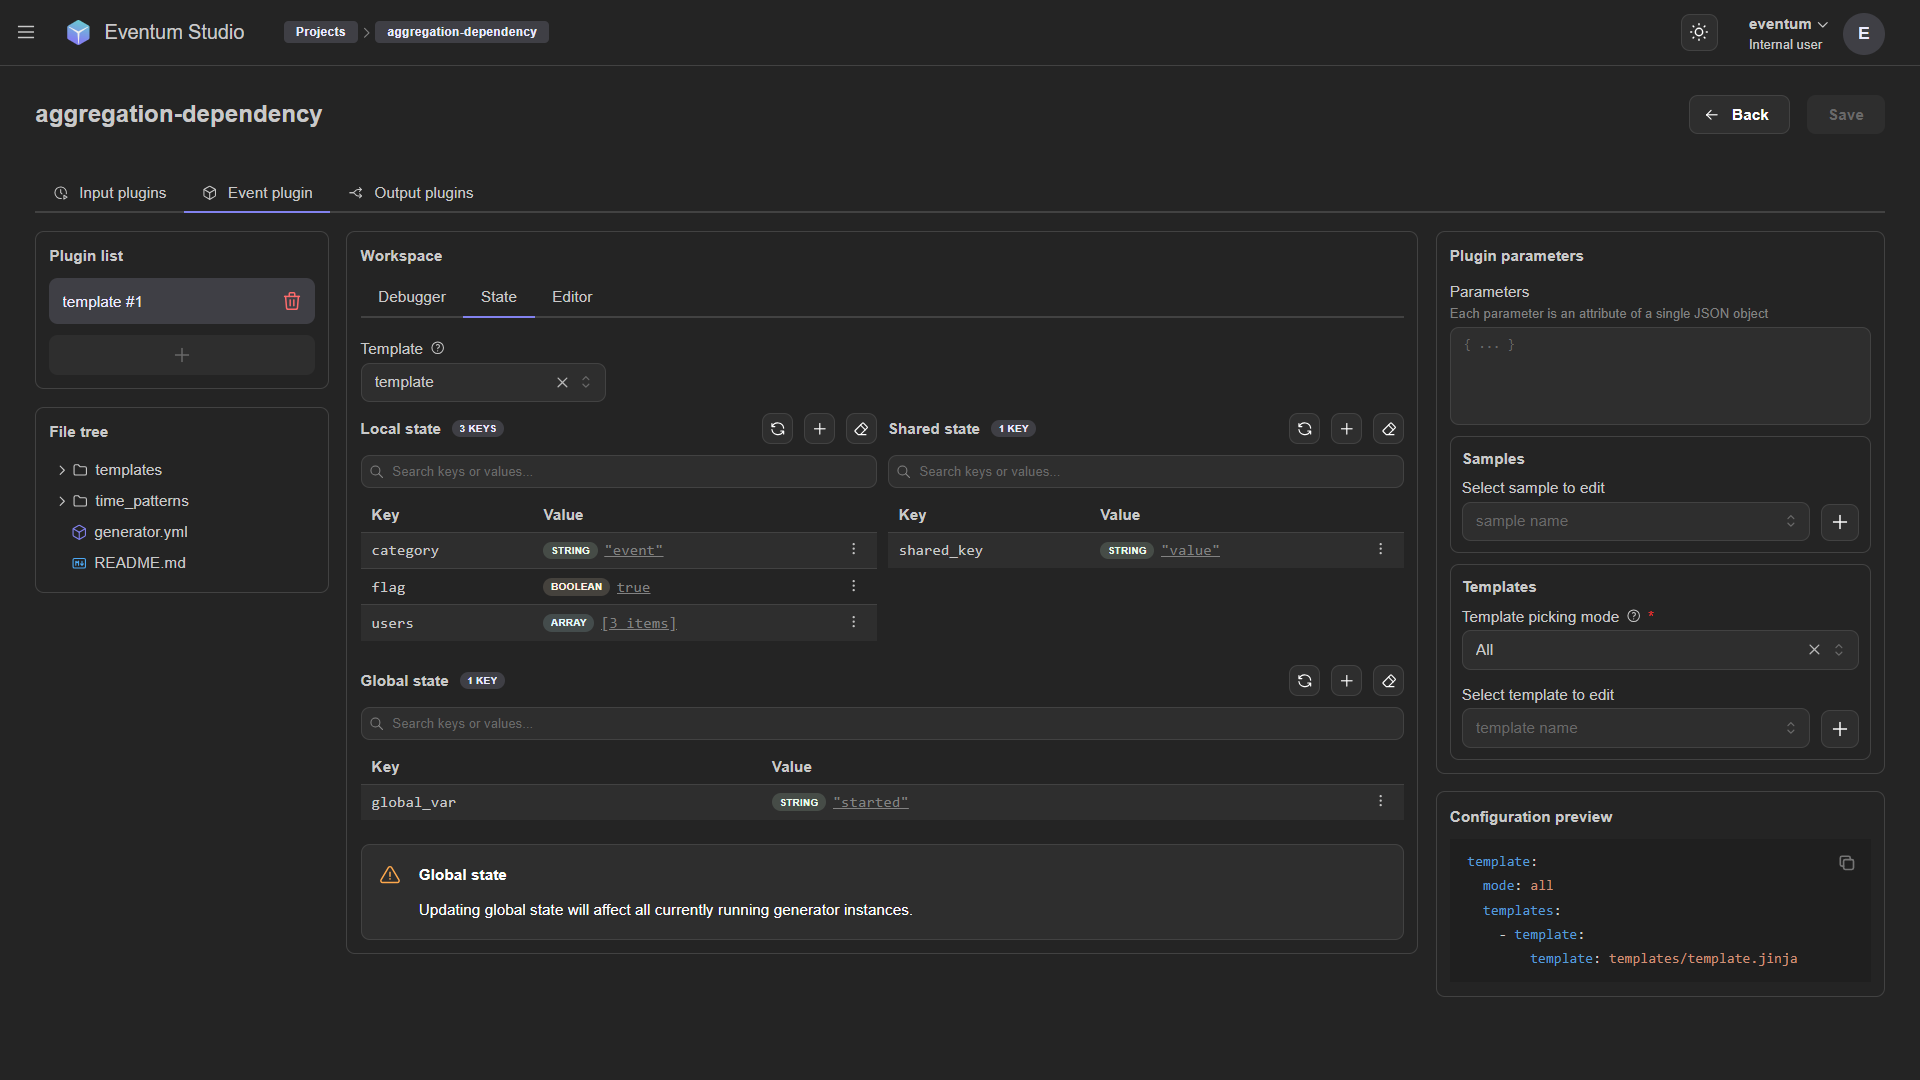Add a new plugin with plus button
Viewport: 1920px width, 1080px height.
coord(182,355)
